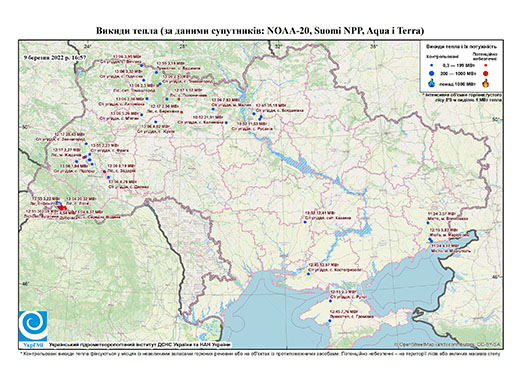Click the blue marker for 10:12 21,91 МВт
The image size is (520, 368).
click(x=226, y=123)
